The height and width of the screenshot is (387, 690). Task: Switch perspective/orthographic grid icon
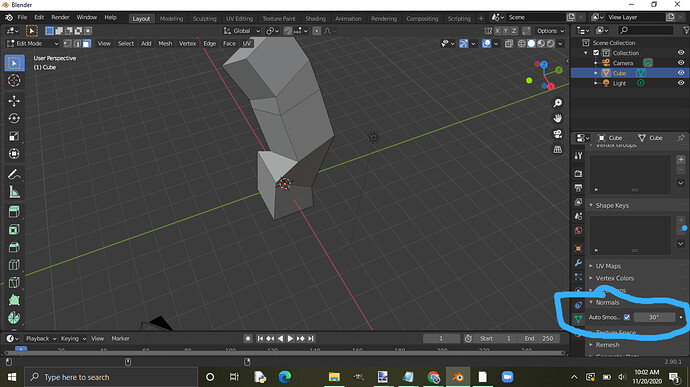click(x=558, y=149)
